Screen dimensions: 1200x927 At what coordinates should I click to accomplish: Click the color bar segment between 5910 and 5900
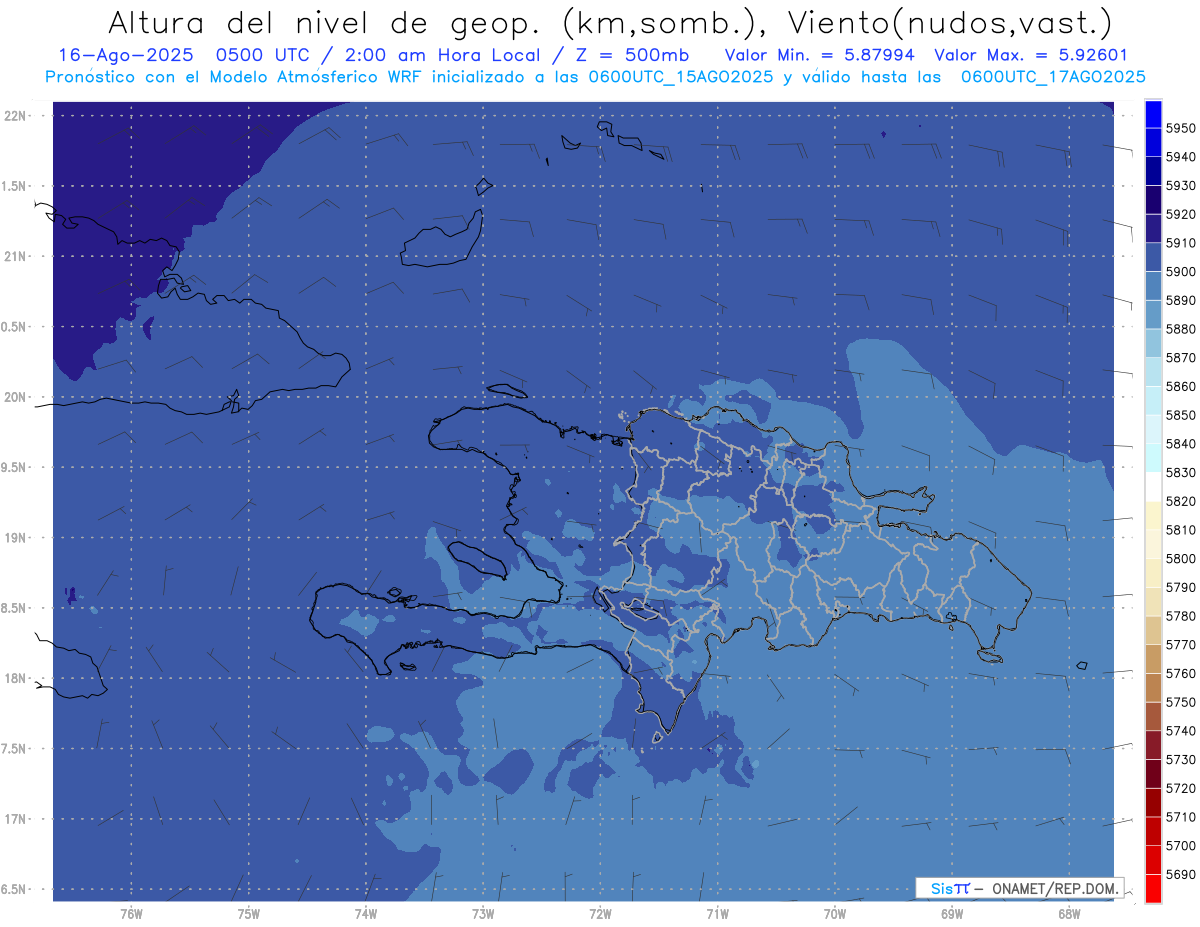point(1153,257)
